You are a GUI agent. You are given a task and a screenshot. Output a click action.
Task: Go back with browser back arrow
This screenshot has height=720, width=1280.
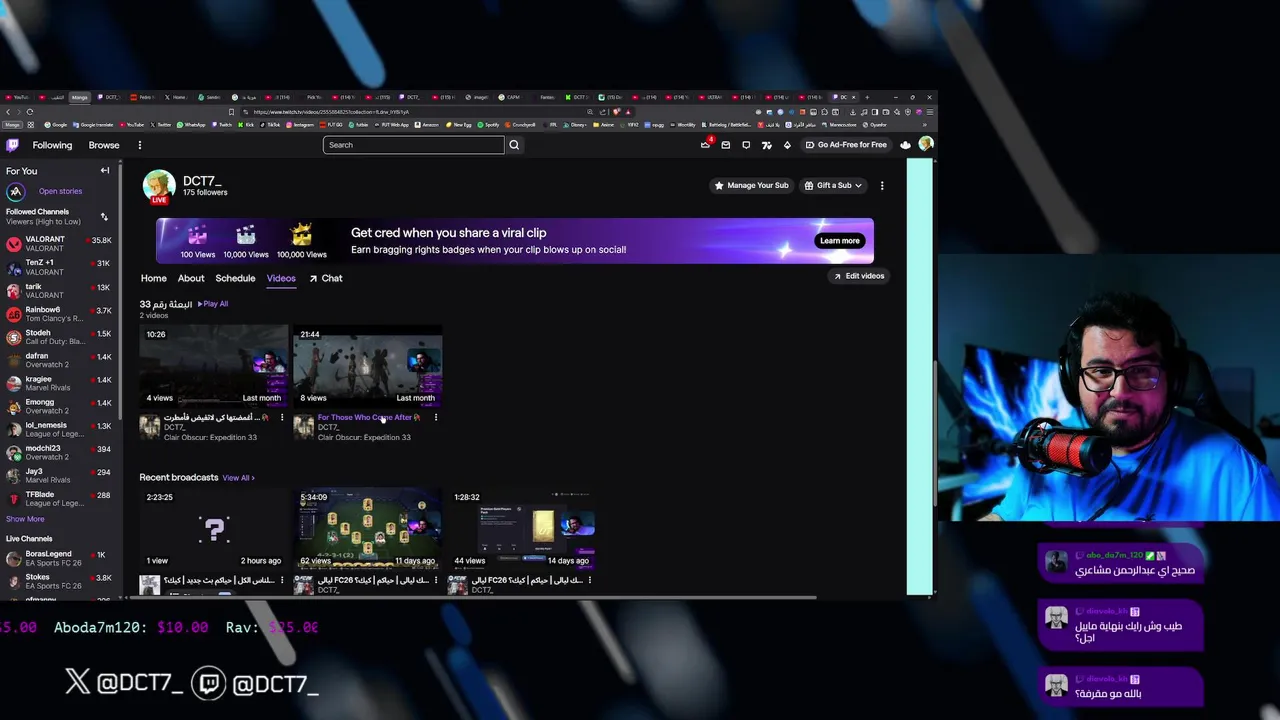pos(8,112)
